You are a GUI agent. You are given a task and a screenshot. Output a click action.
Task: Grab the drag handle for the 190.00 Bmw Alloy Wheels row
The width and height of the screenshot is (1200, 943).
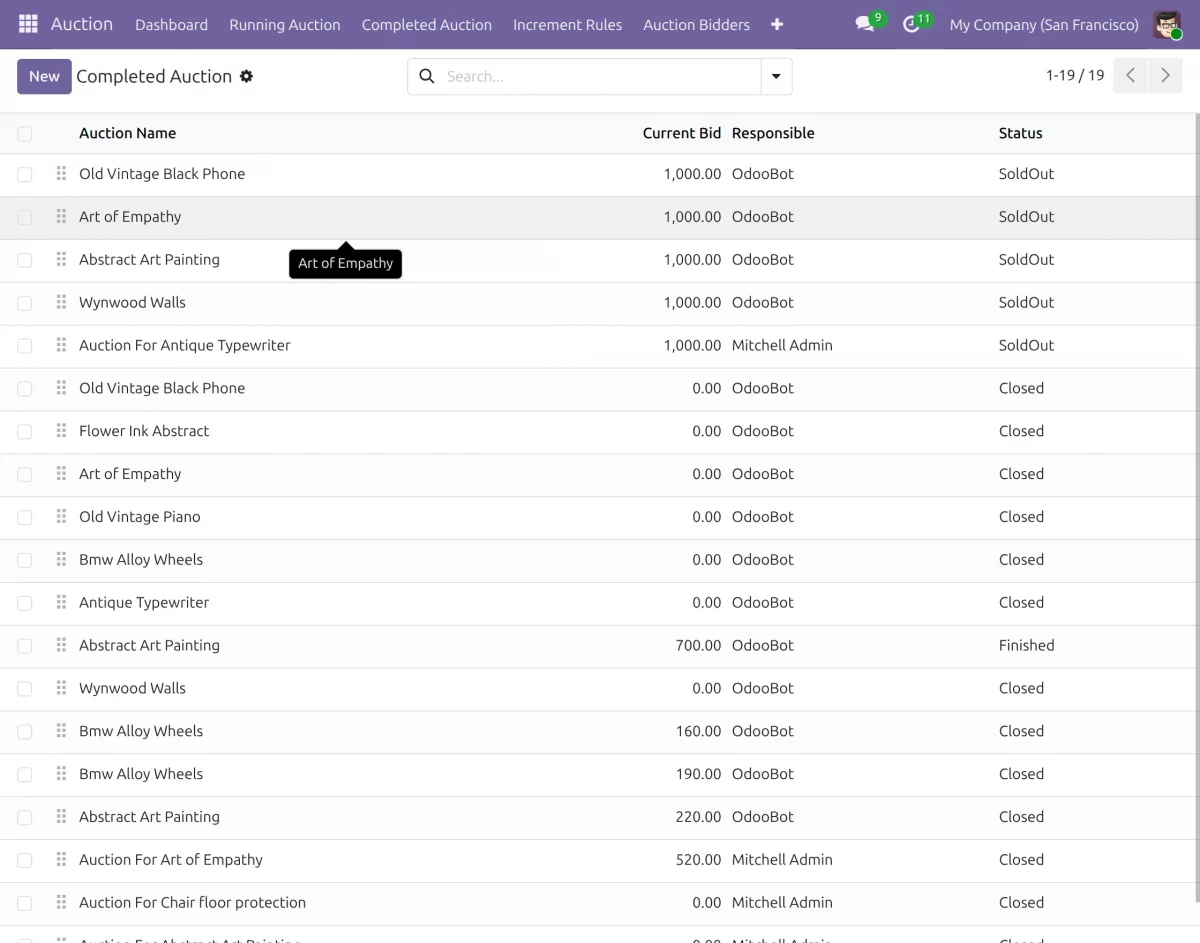(x=61, y=774)
